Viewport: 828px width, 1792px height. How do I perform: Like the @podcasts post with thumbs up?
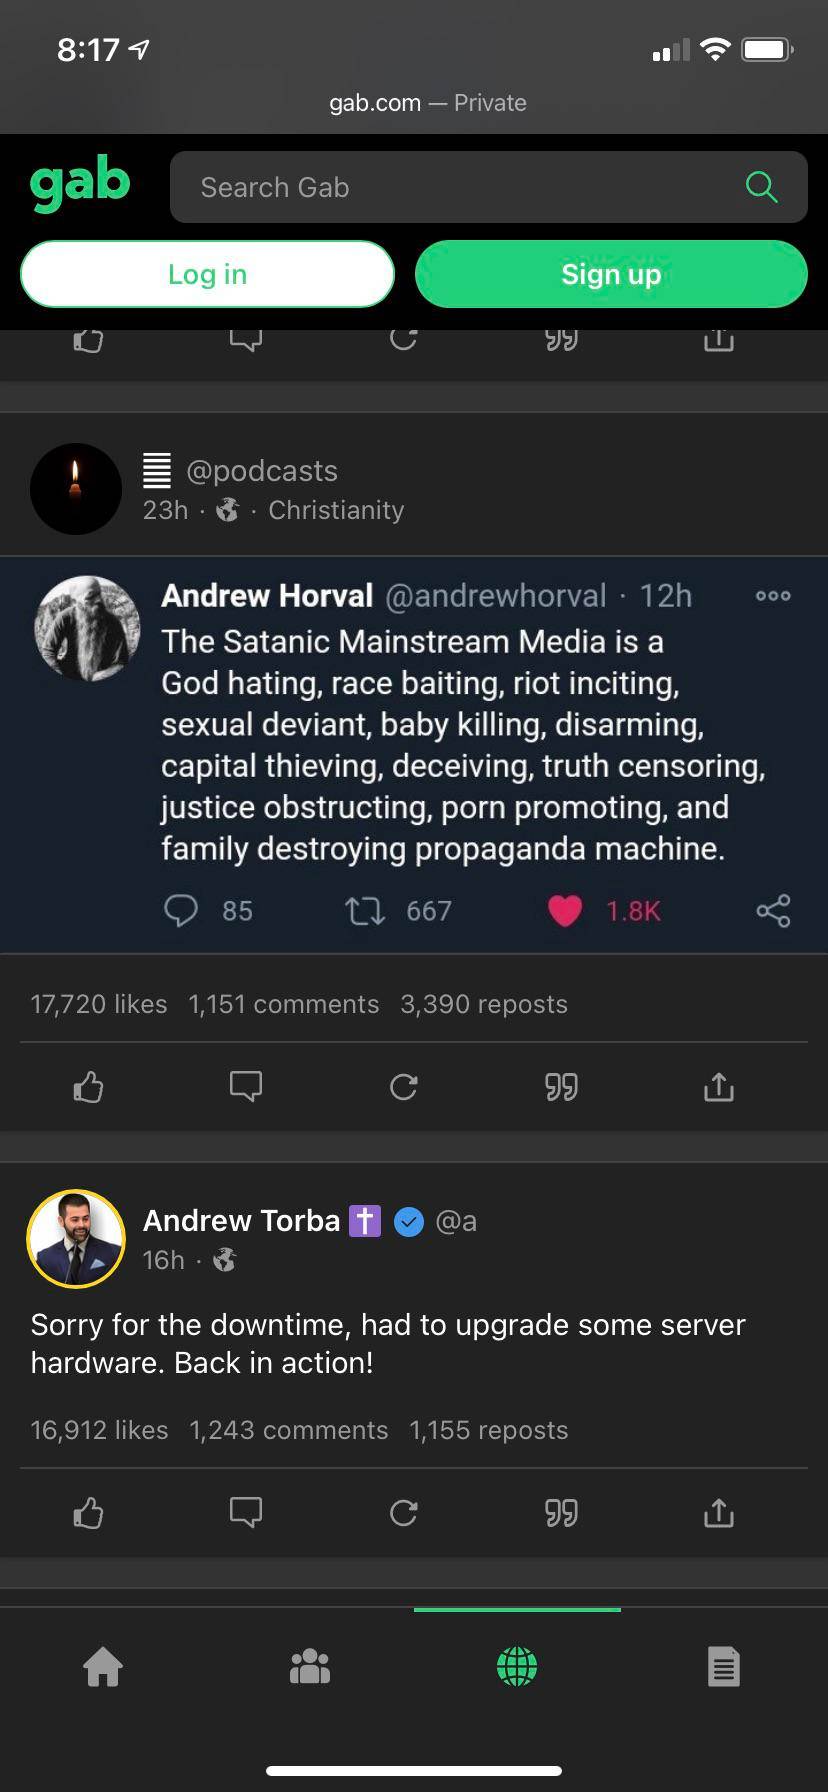click(x=88, y=1087)
